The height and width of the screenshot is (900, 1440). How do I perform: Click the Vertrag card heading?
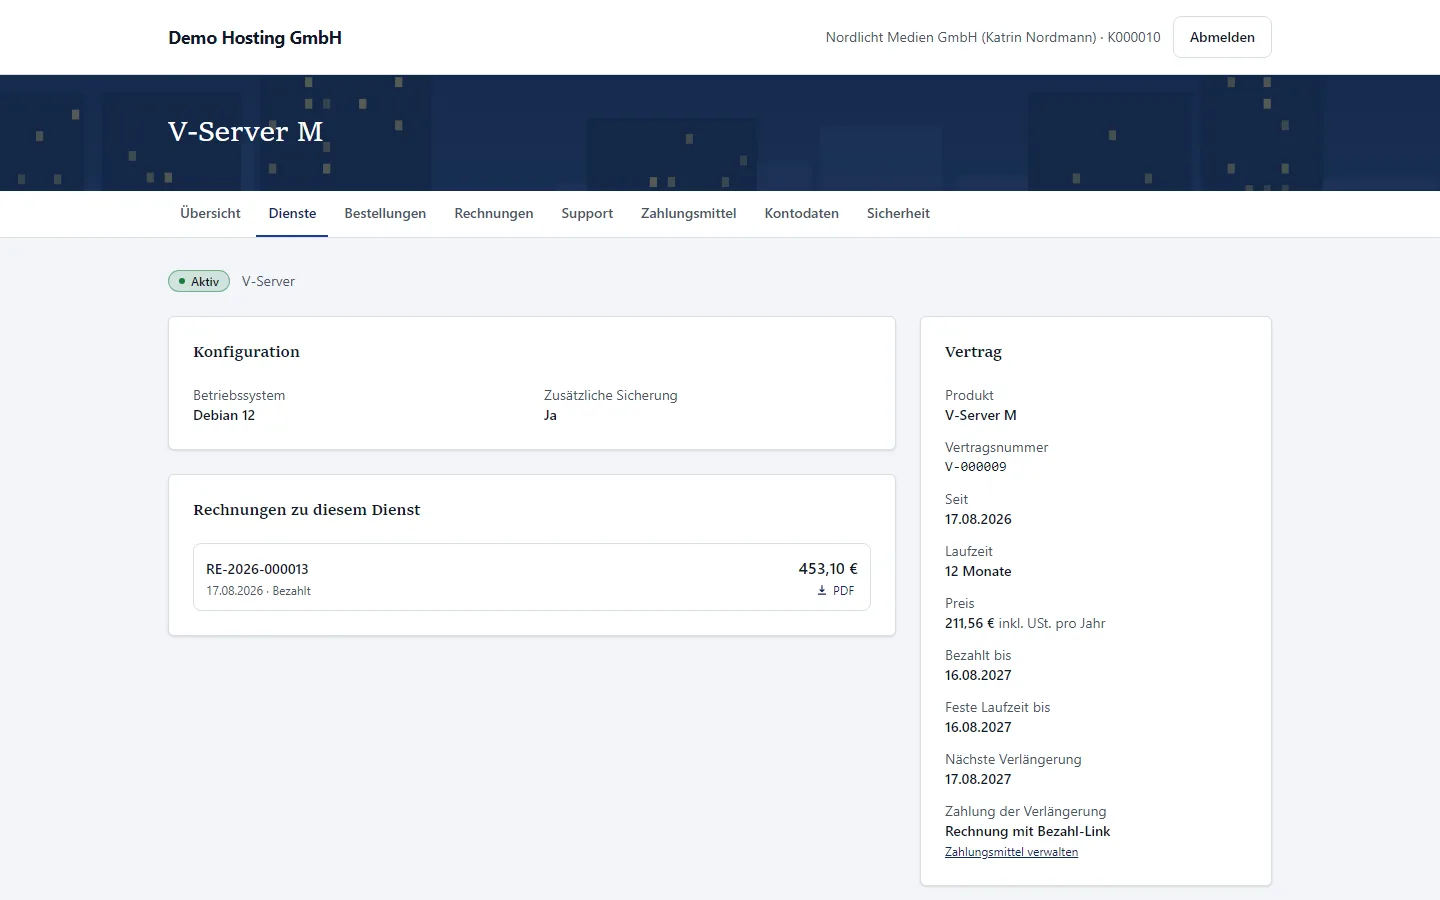coord(973,352)
